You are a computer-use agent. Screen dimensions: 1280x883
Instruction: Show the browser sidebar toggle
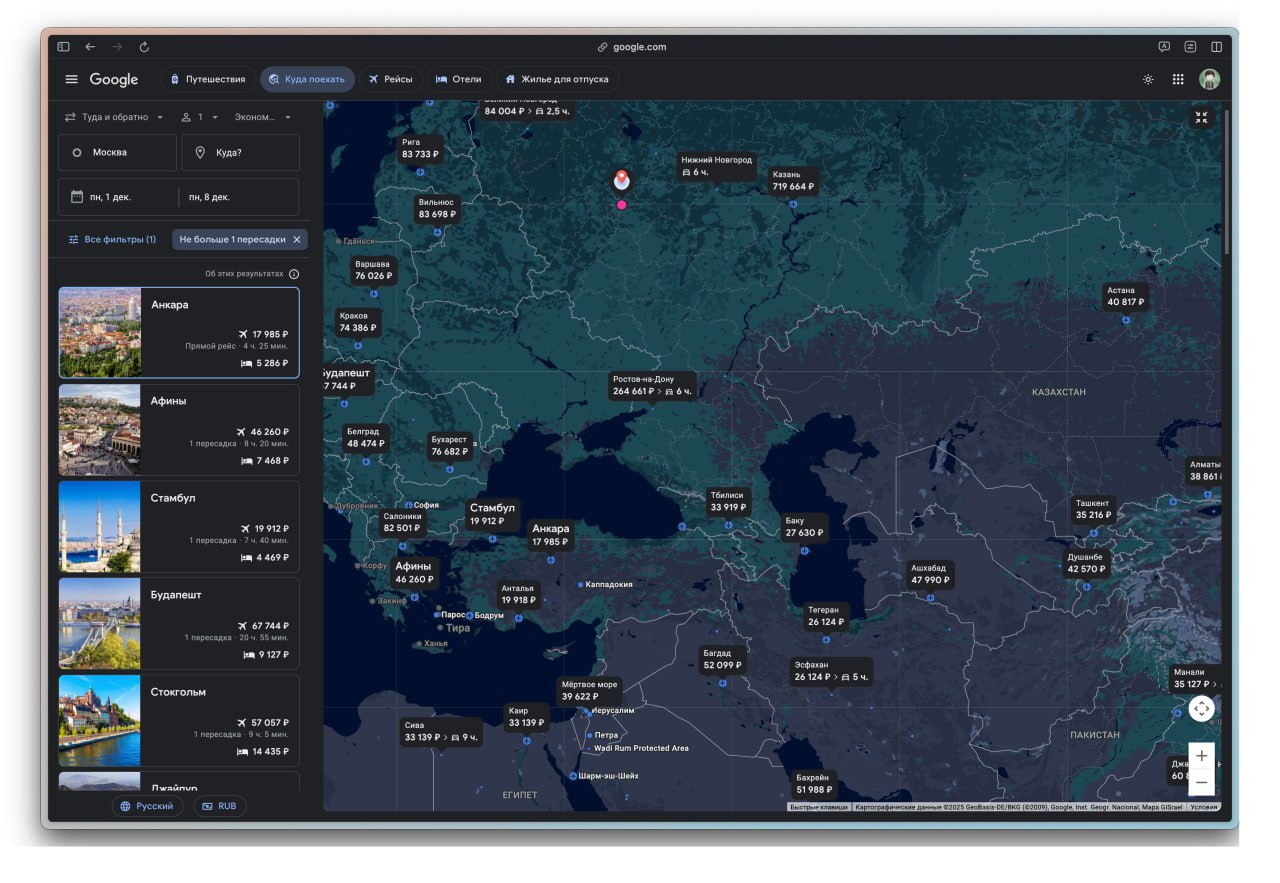coord(63,47)
